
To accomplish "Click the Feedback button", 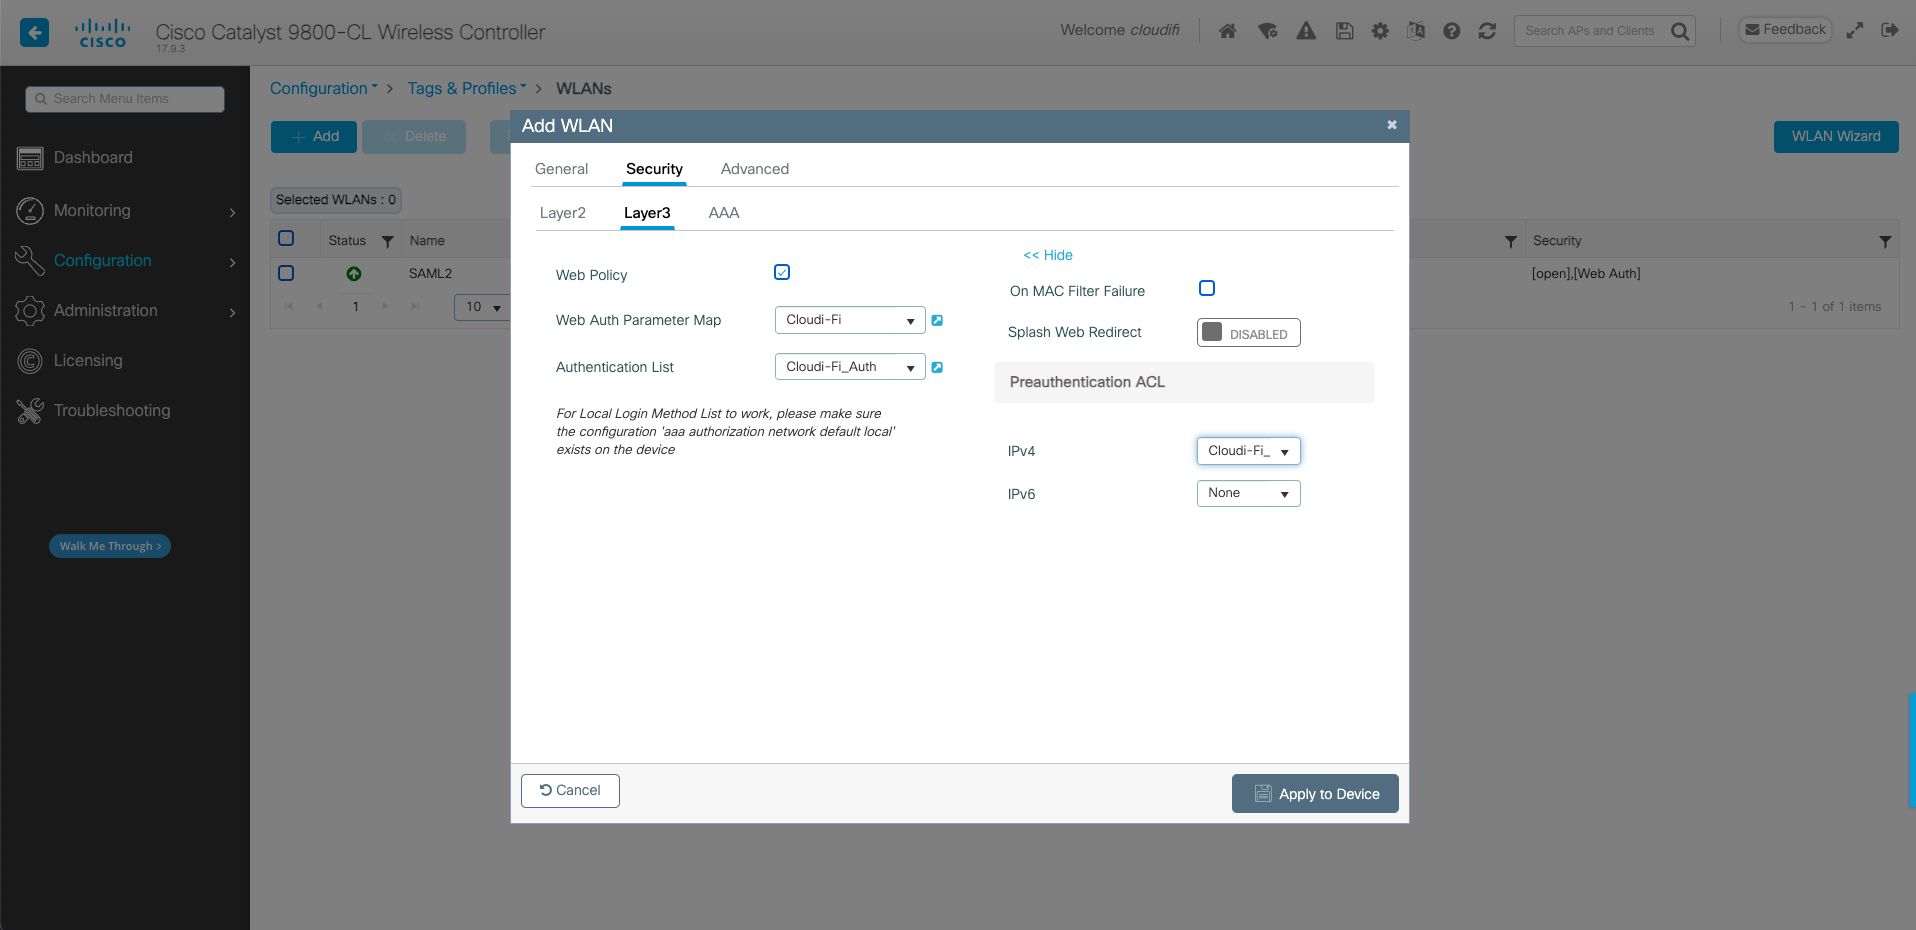I will tap(1785, 30).
